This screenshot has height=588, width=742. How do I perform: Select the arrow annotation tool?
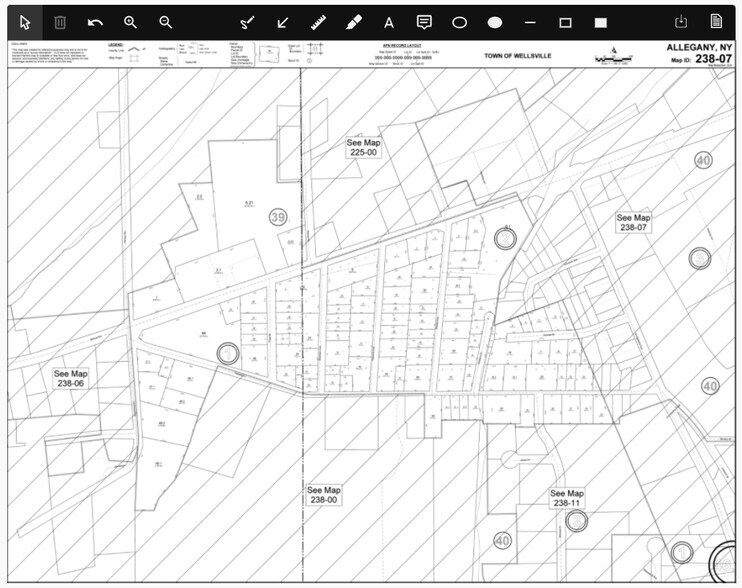(283, 22)
